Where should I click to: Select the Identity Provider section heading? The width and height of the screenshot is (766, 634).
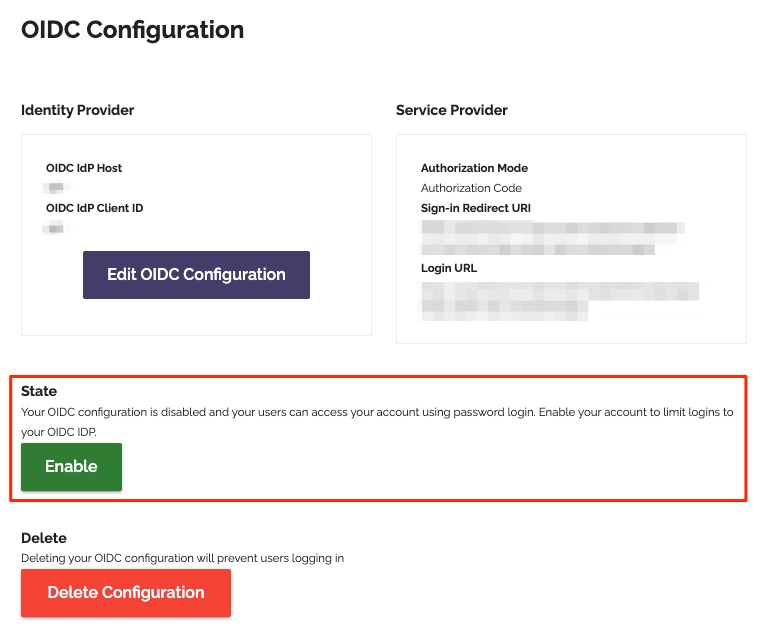coord(77,110)
